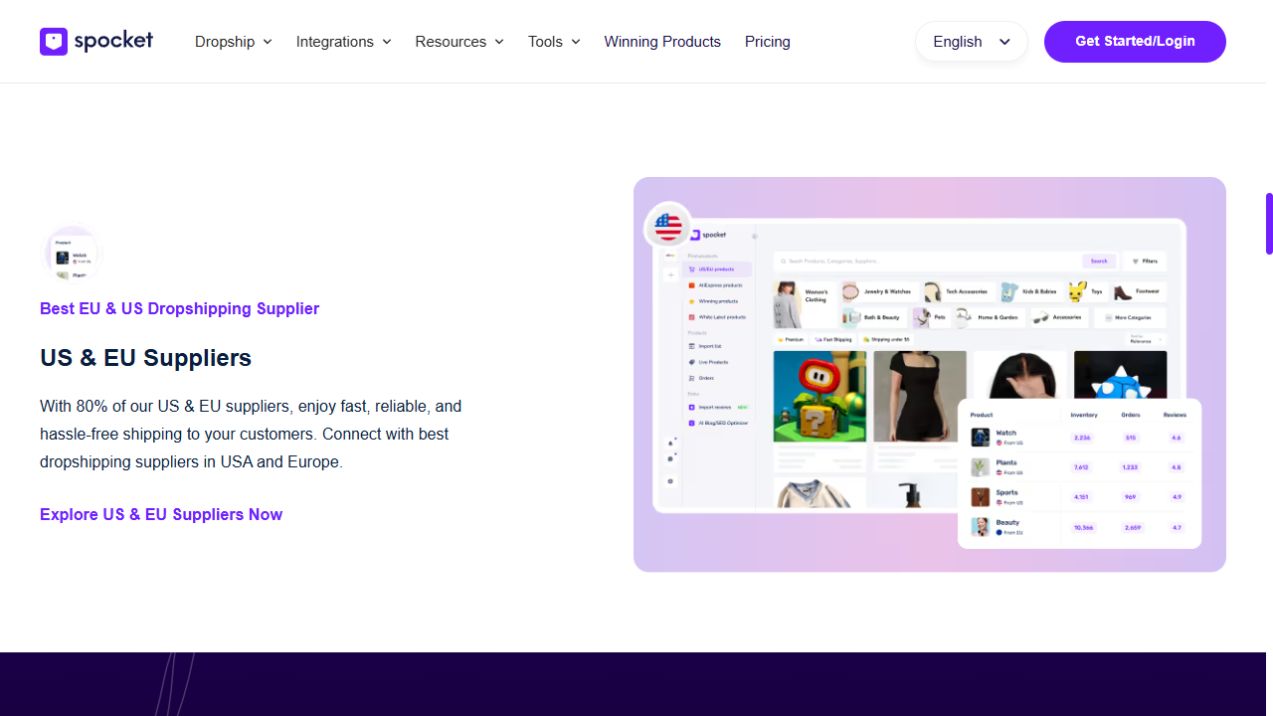
Task: Expand the Integrations menu
Action: click(x=343, y=42)
